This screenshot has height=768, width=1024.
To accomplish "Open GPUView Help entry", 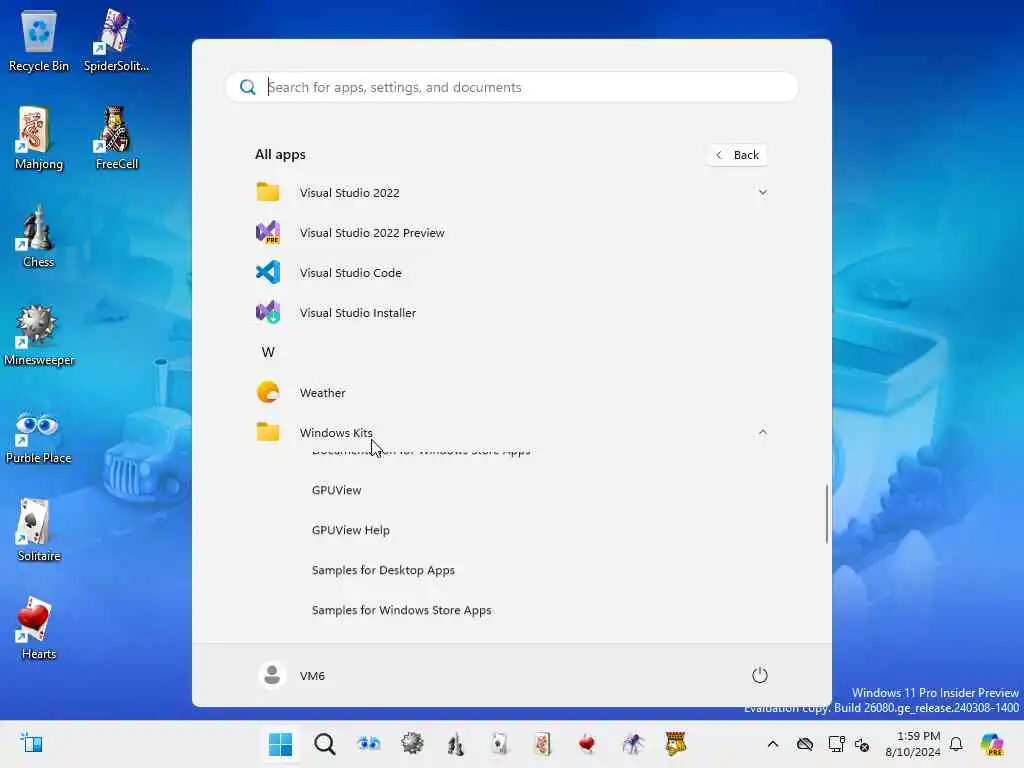I will coord(351,530).
